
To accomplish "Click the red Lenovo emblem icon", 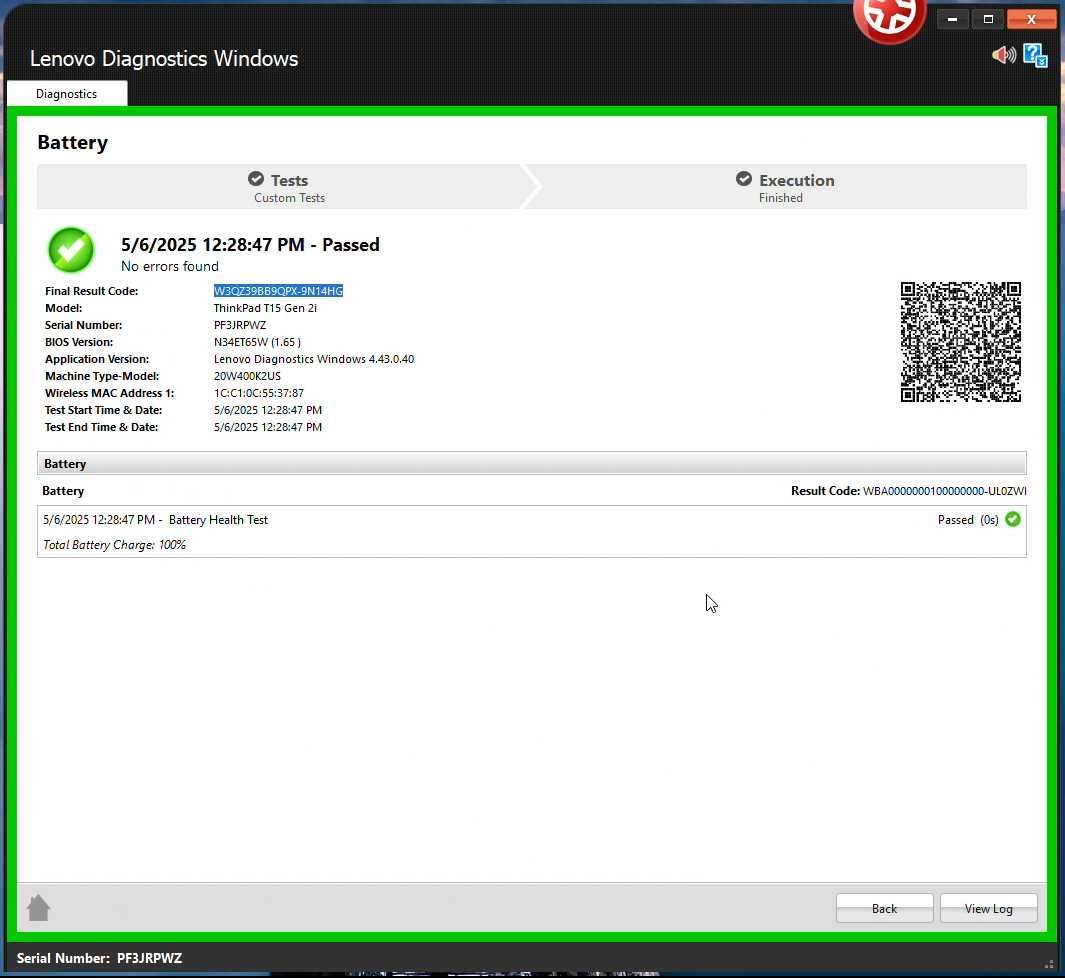I will click(890, 19).
